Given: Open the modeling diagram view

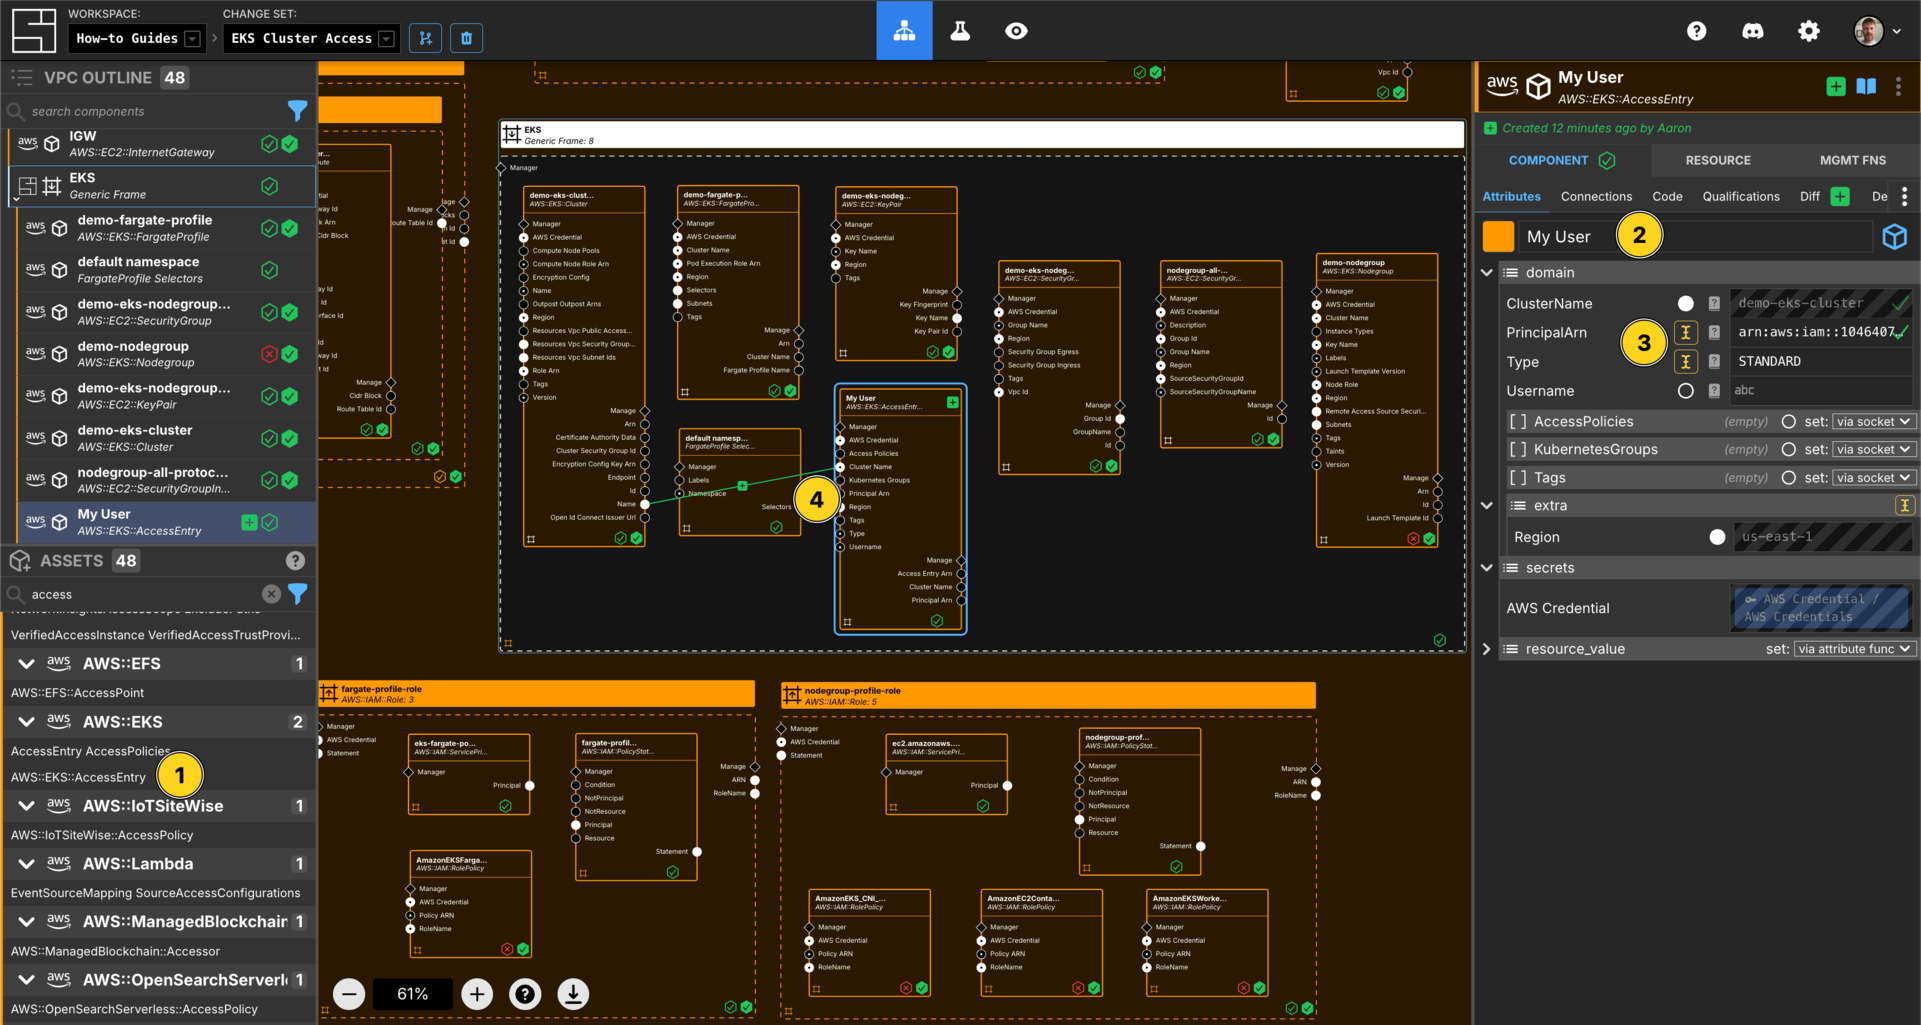Looking at the screenshot, I should coord(904,31).
